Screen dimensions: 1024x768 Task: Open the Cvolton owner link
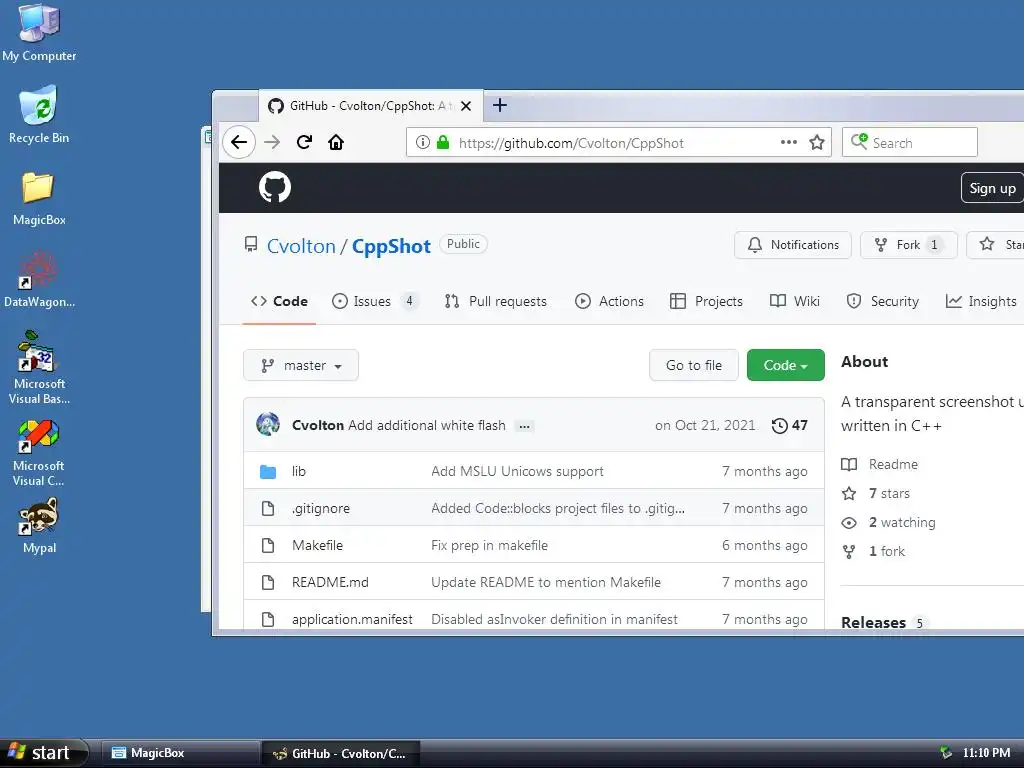tap(301, 246)
